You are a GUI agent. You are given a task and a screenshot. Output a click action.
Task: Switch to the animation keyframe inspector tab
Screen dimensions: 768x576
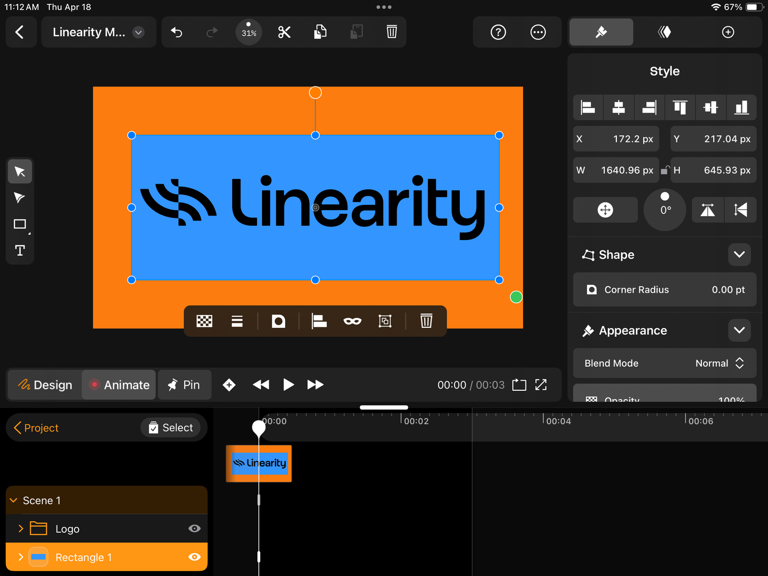664,32
